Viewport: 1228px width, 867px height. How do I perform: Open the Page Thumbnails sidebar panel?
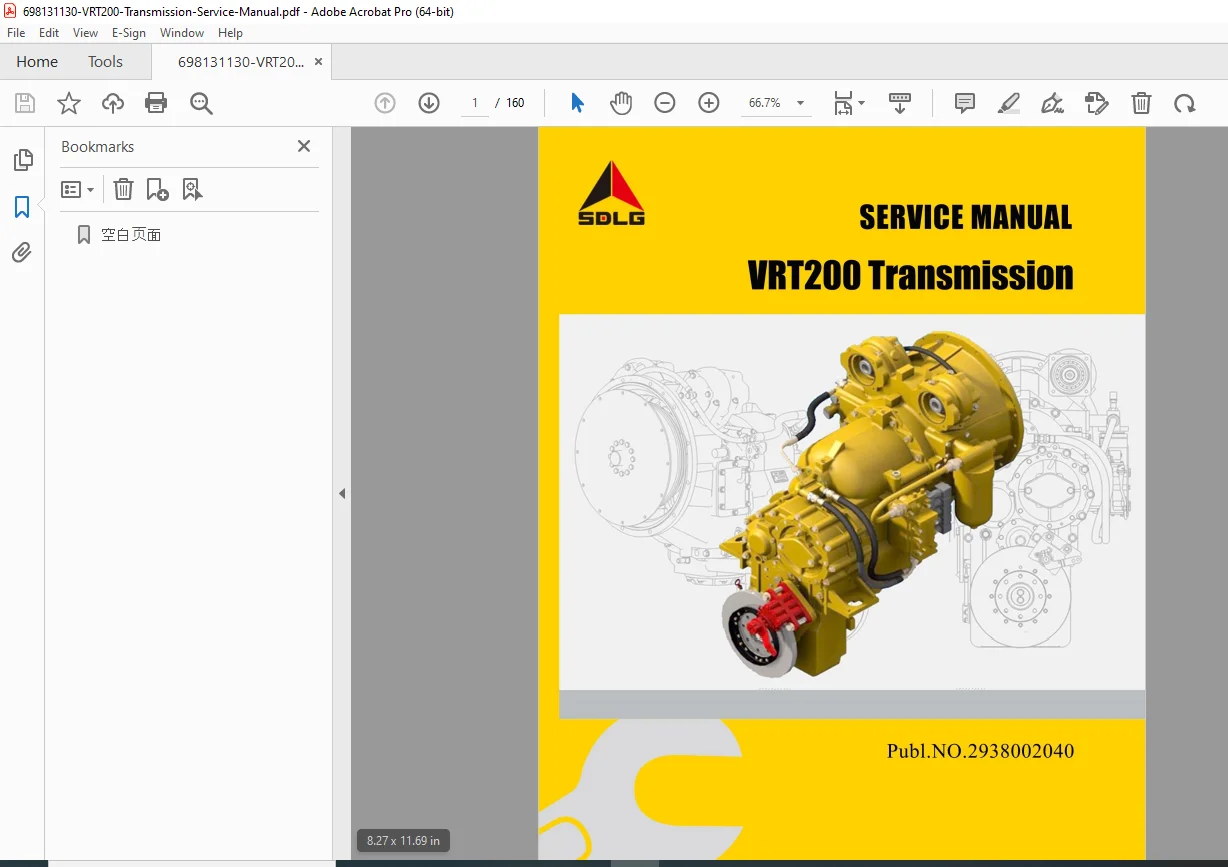pos(22,160)
